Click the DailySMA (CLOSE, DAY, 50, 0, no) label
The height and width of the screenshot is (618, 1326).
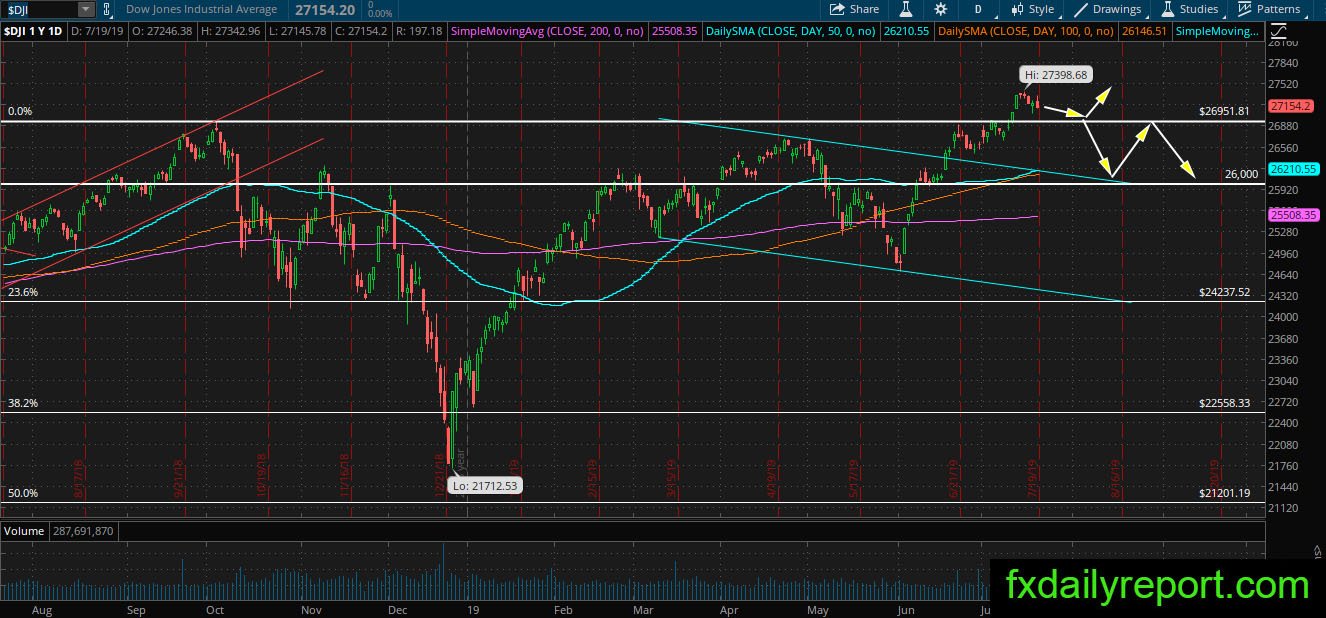click(791, 31)
